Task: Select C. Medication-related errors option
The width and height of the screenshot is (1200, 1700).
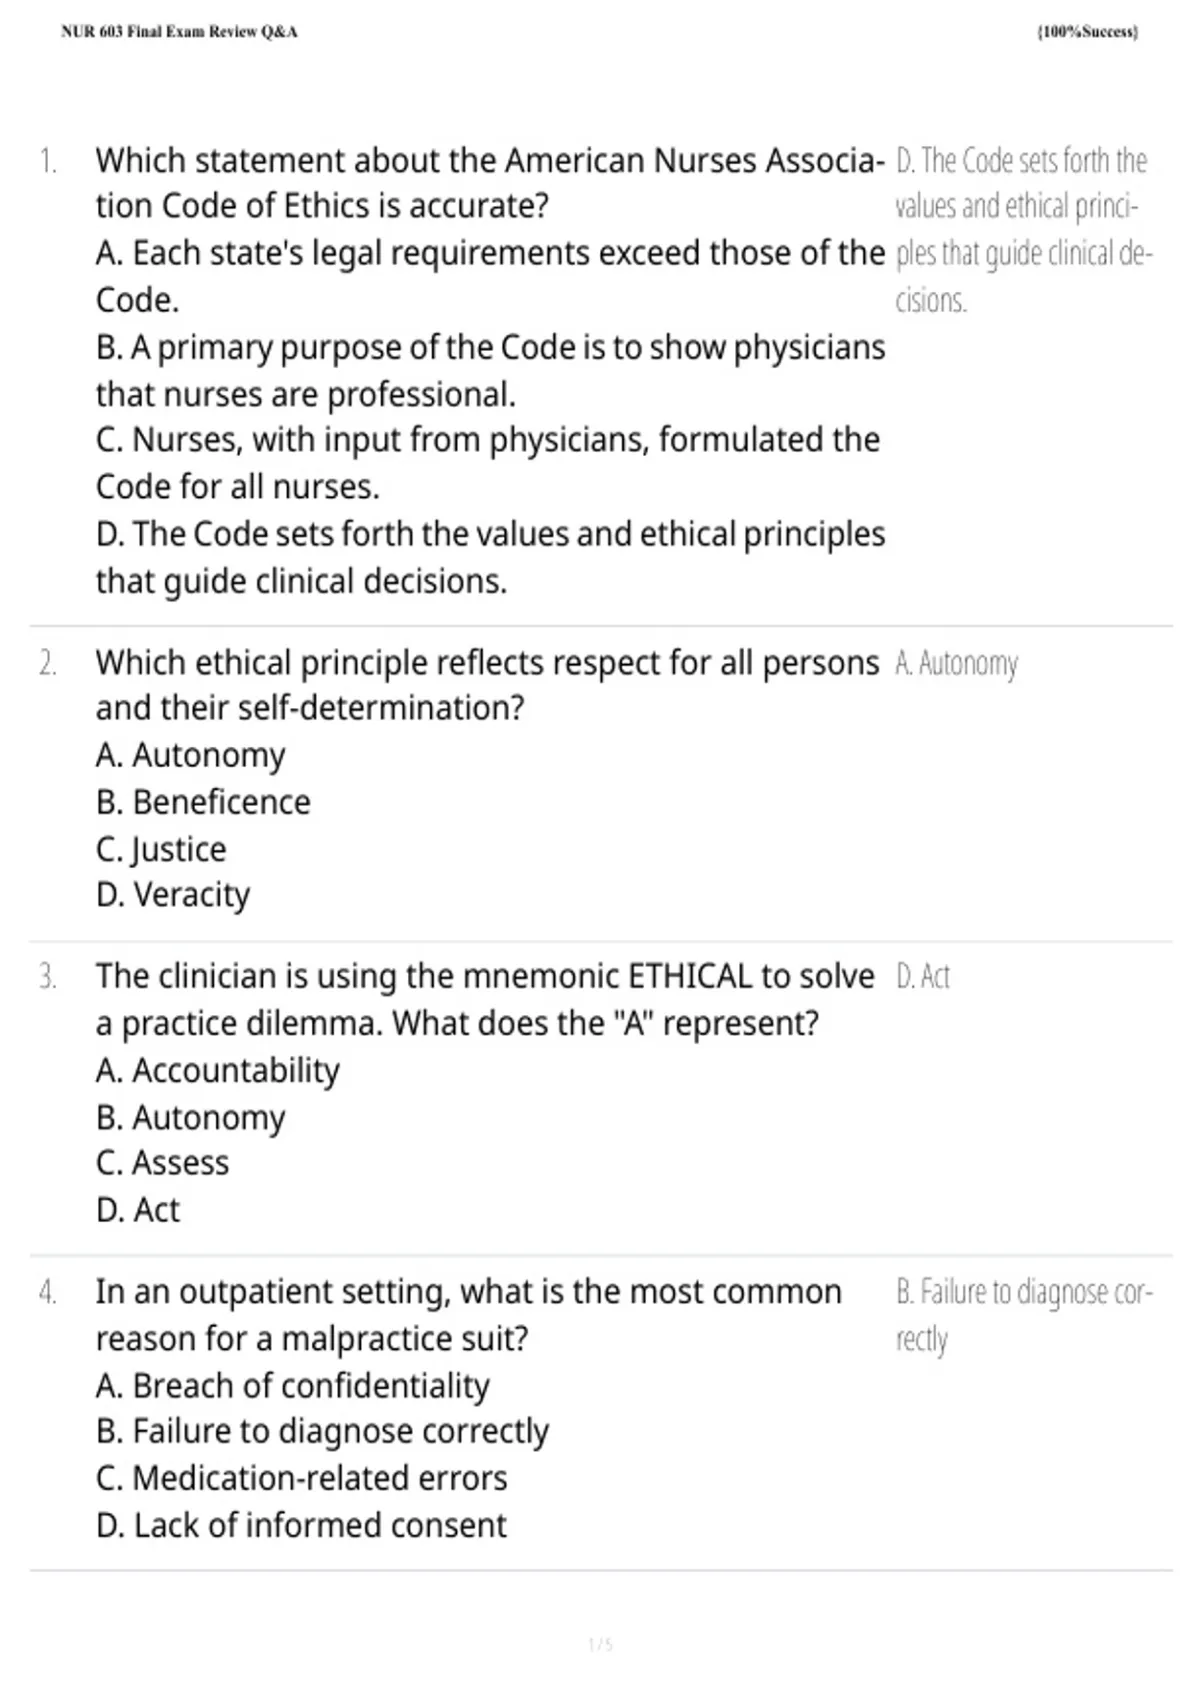Action: click(301, 1478)
